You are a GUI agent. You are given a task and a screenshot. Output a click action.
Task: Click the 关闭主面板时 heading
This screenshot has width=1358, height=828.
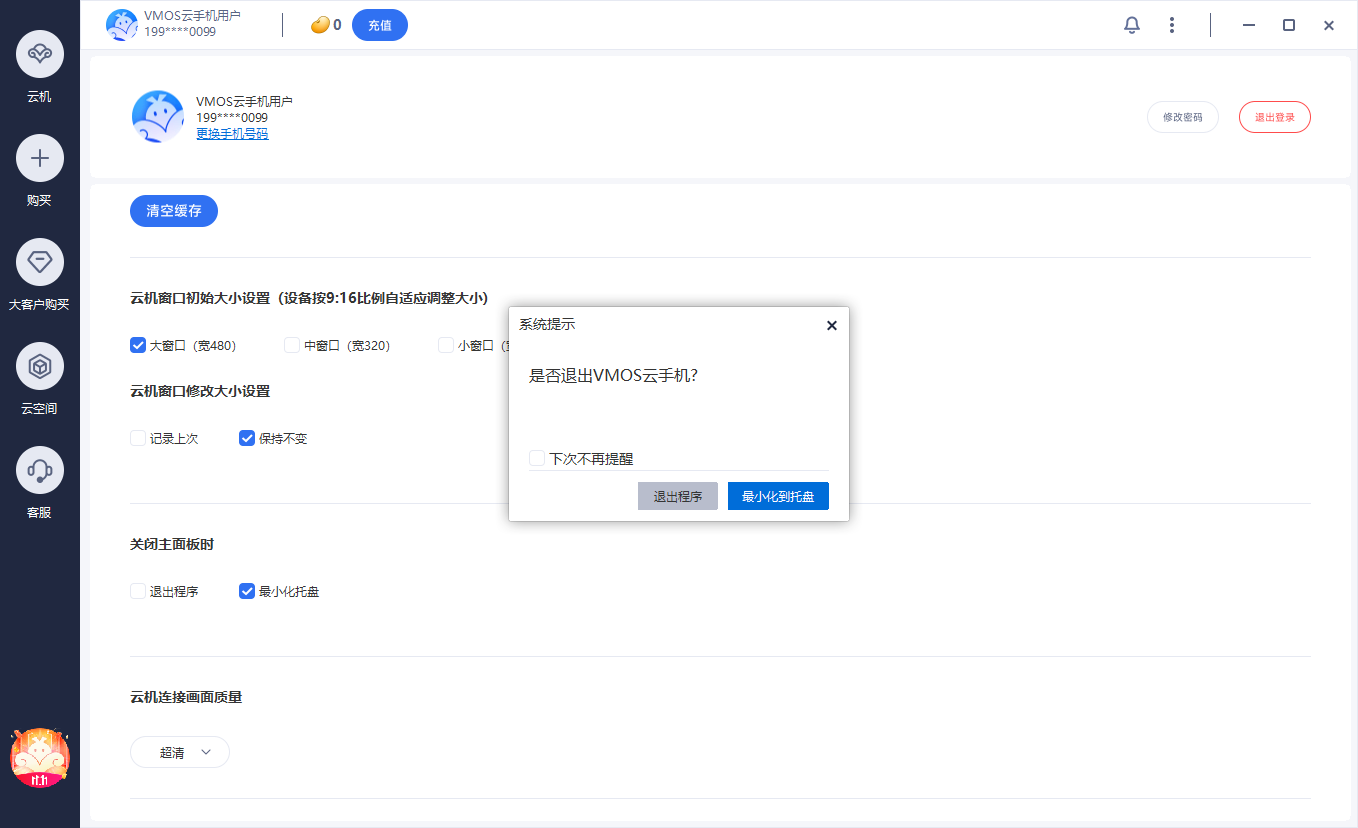(172, 544)
